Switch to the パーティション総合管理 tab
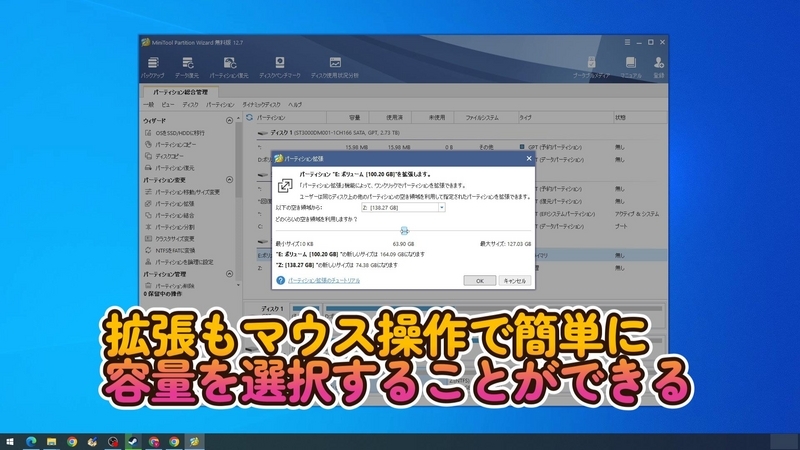The width and height of the screenshot is (800, 450). click(181, 92)
